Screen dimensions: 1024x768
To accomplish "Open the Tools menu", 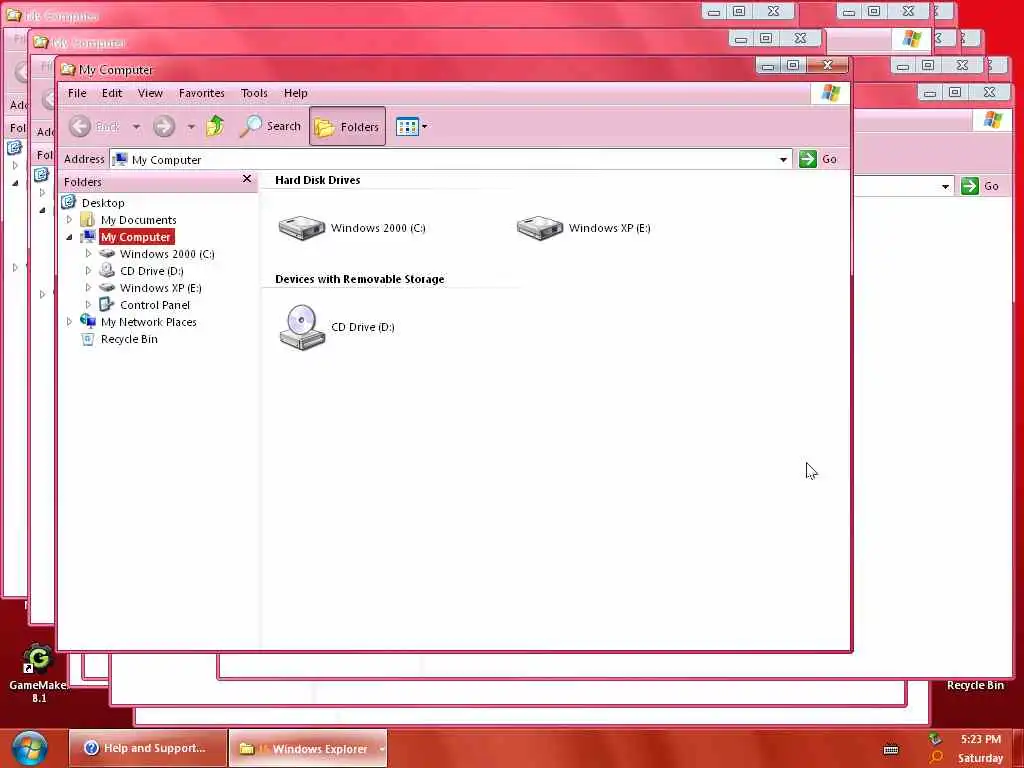I will point(254,93).
